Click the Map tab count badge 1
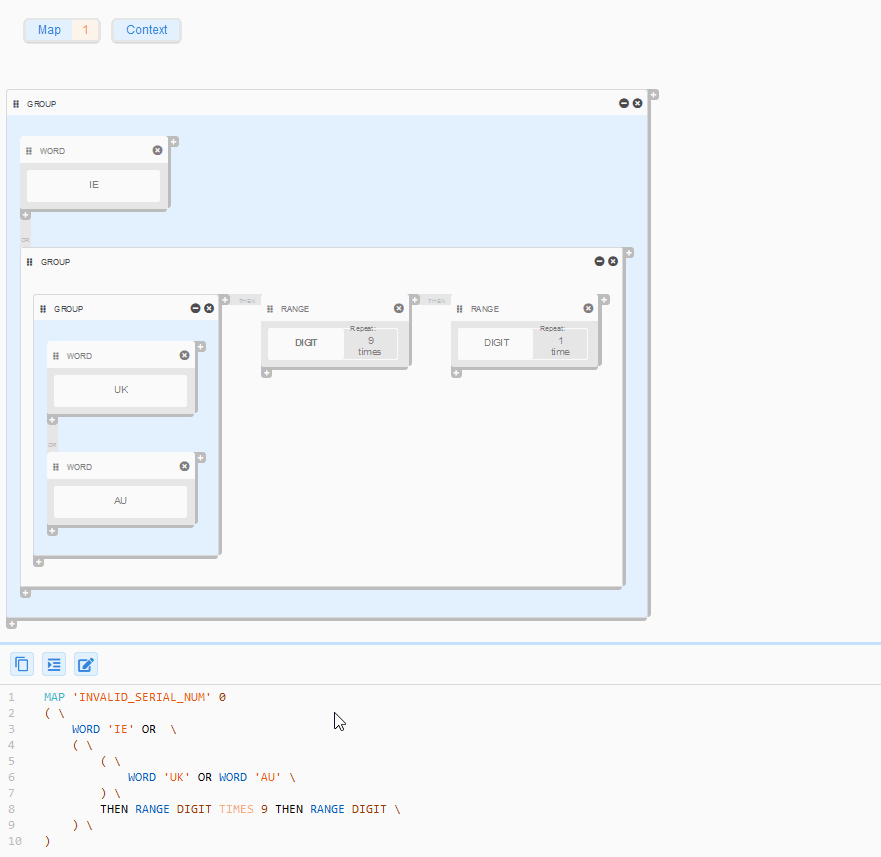Viewport: 881px width, 857px height. pyautogui.click(x=85, y=30)
